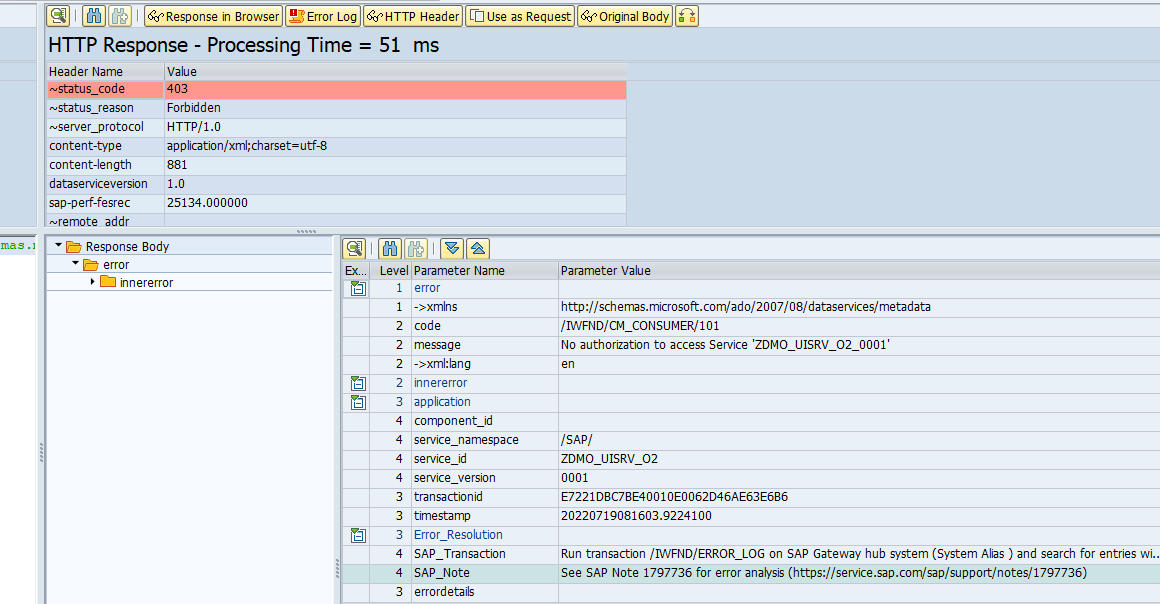Collapse the Response Body tree node

59,247
